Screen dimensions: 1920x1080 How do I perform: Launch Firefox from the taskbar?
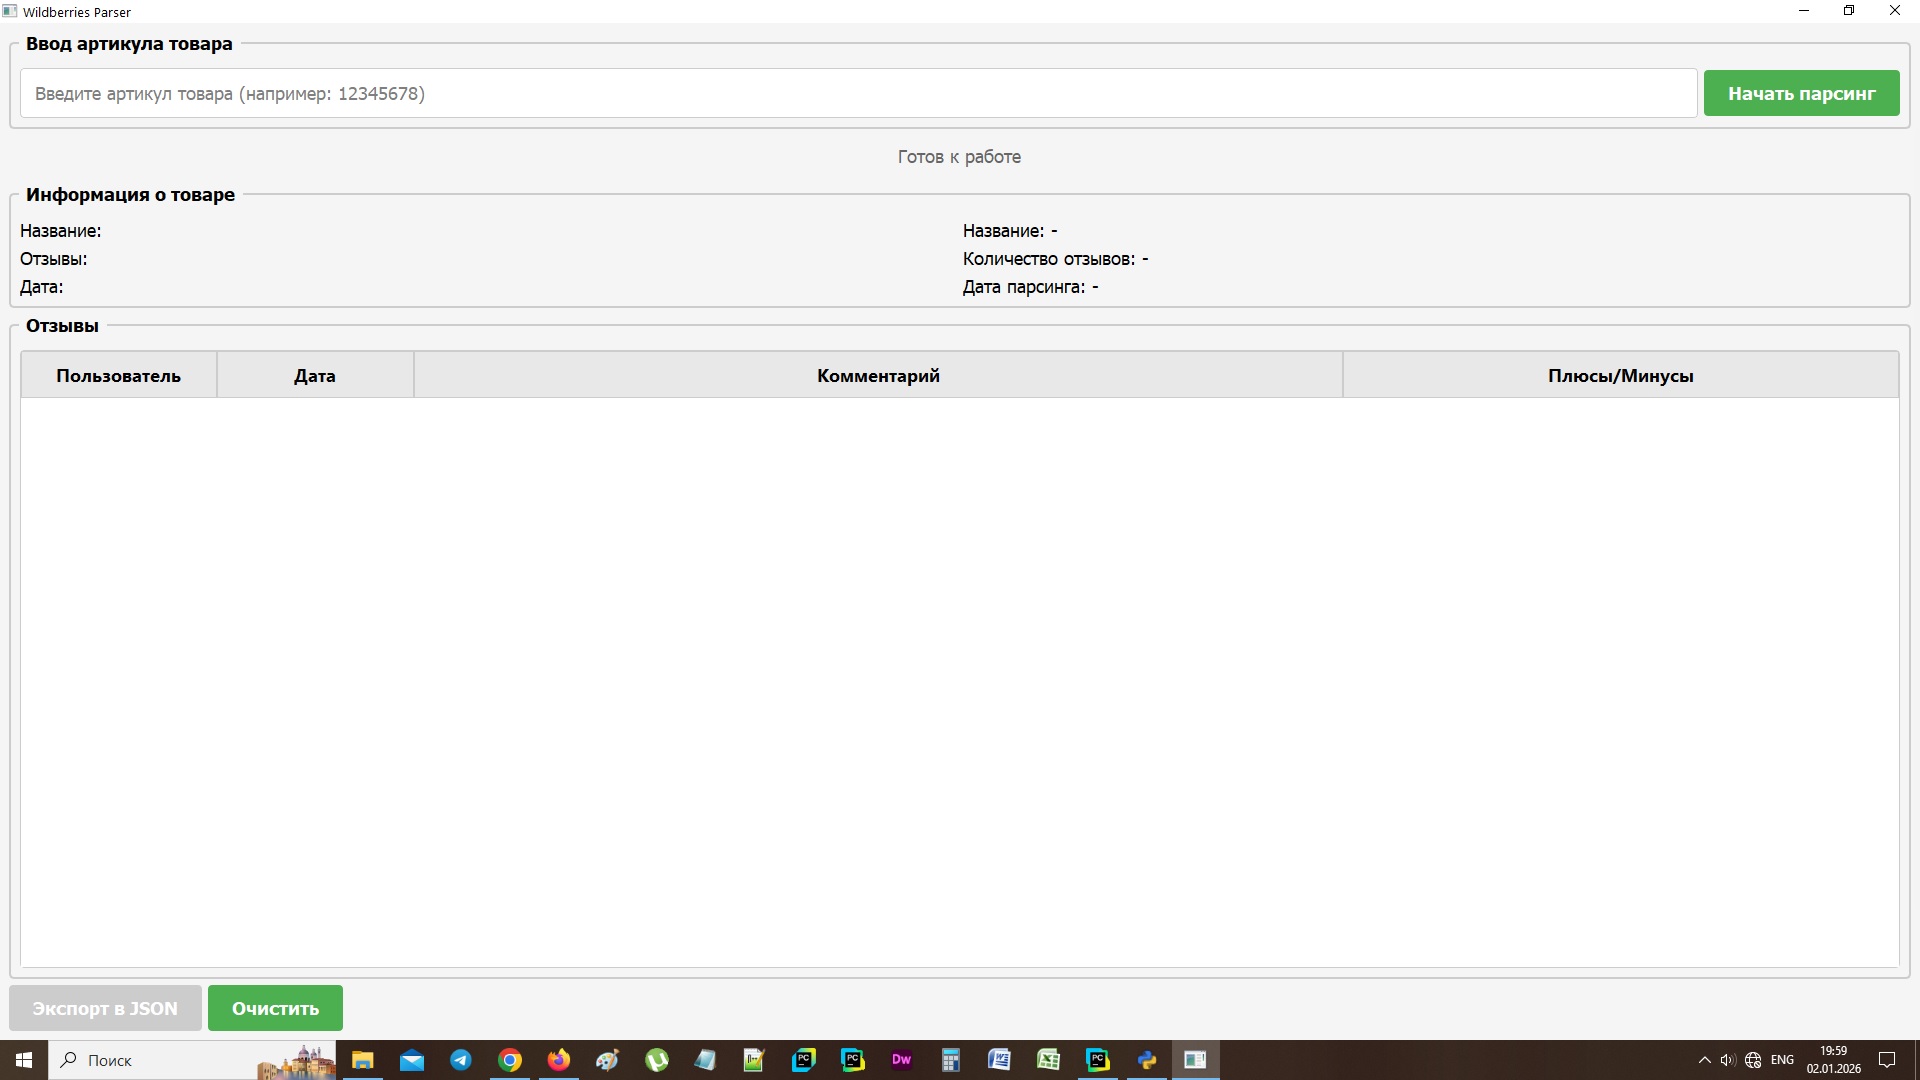tap(559, 1060)
